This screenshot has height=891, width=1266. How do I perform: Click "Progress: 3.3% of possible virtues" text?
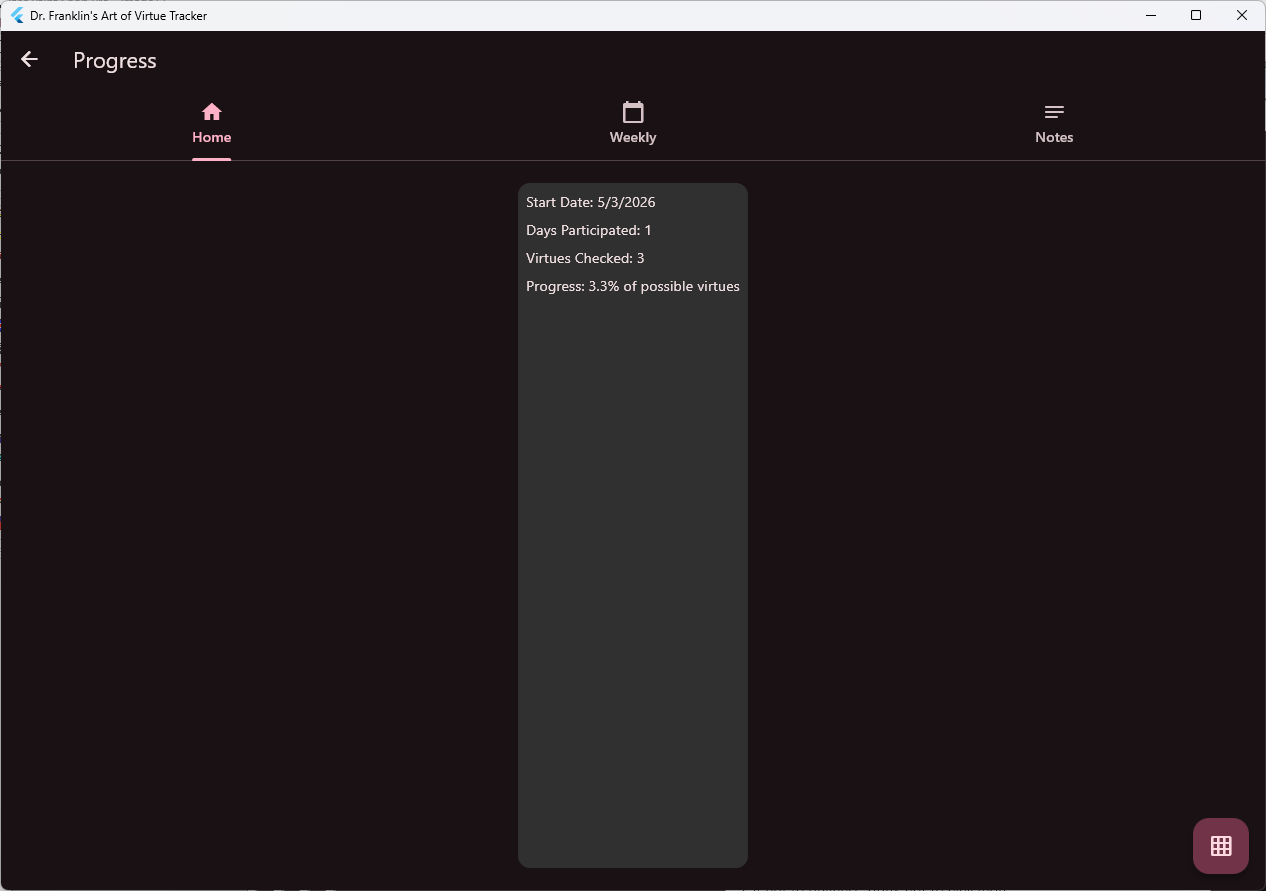(633, 286)
